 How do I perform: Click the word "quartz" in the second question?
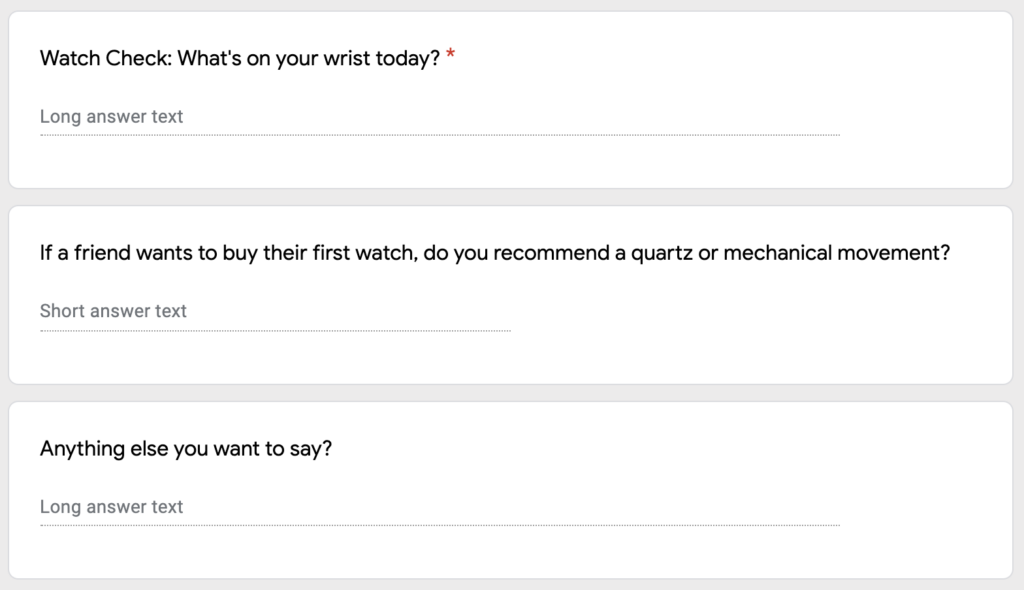(x=661, y=254)
